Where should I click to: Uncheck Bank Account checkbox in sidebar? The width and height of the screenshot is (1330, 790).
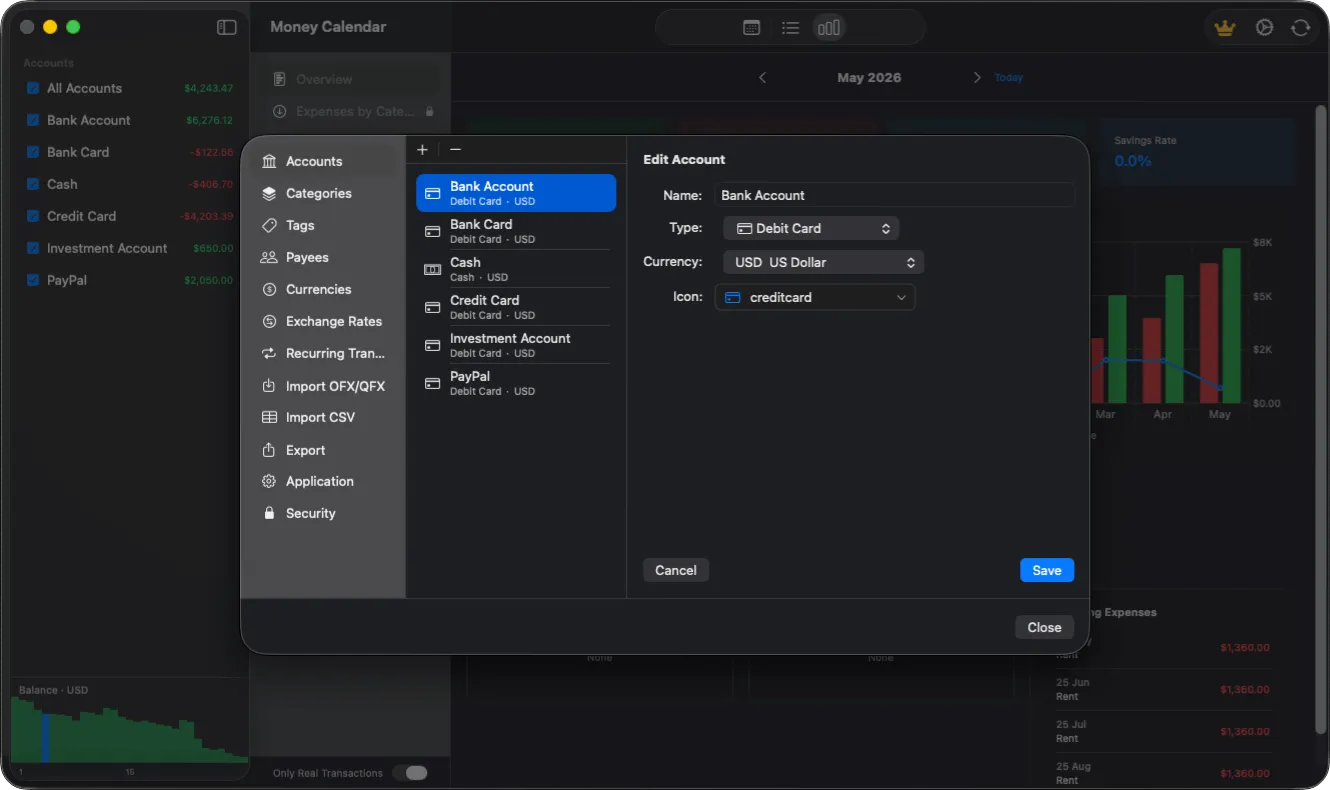point(33,120)
